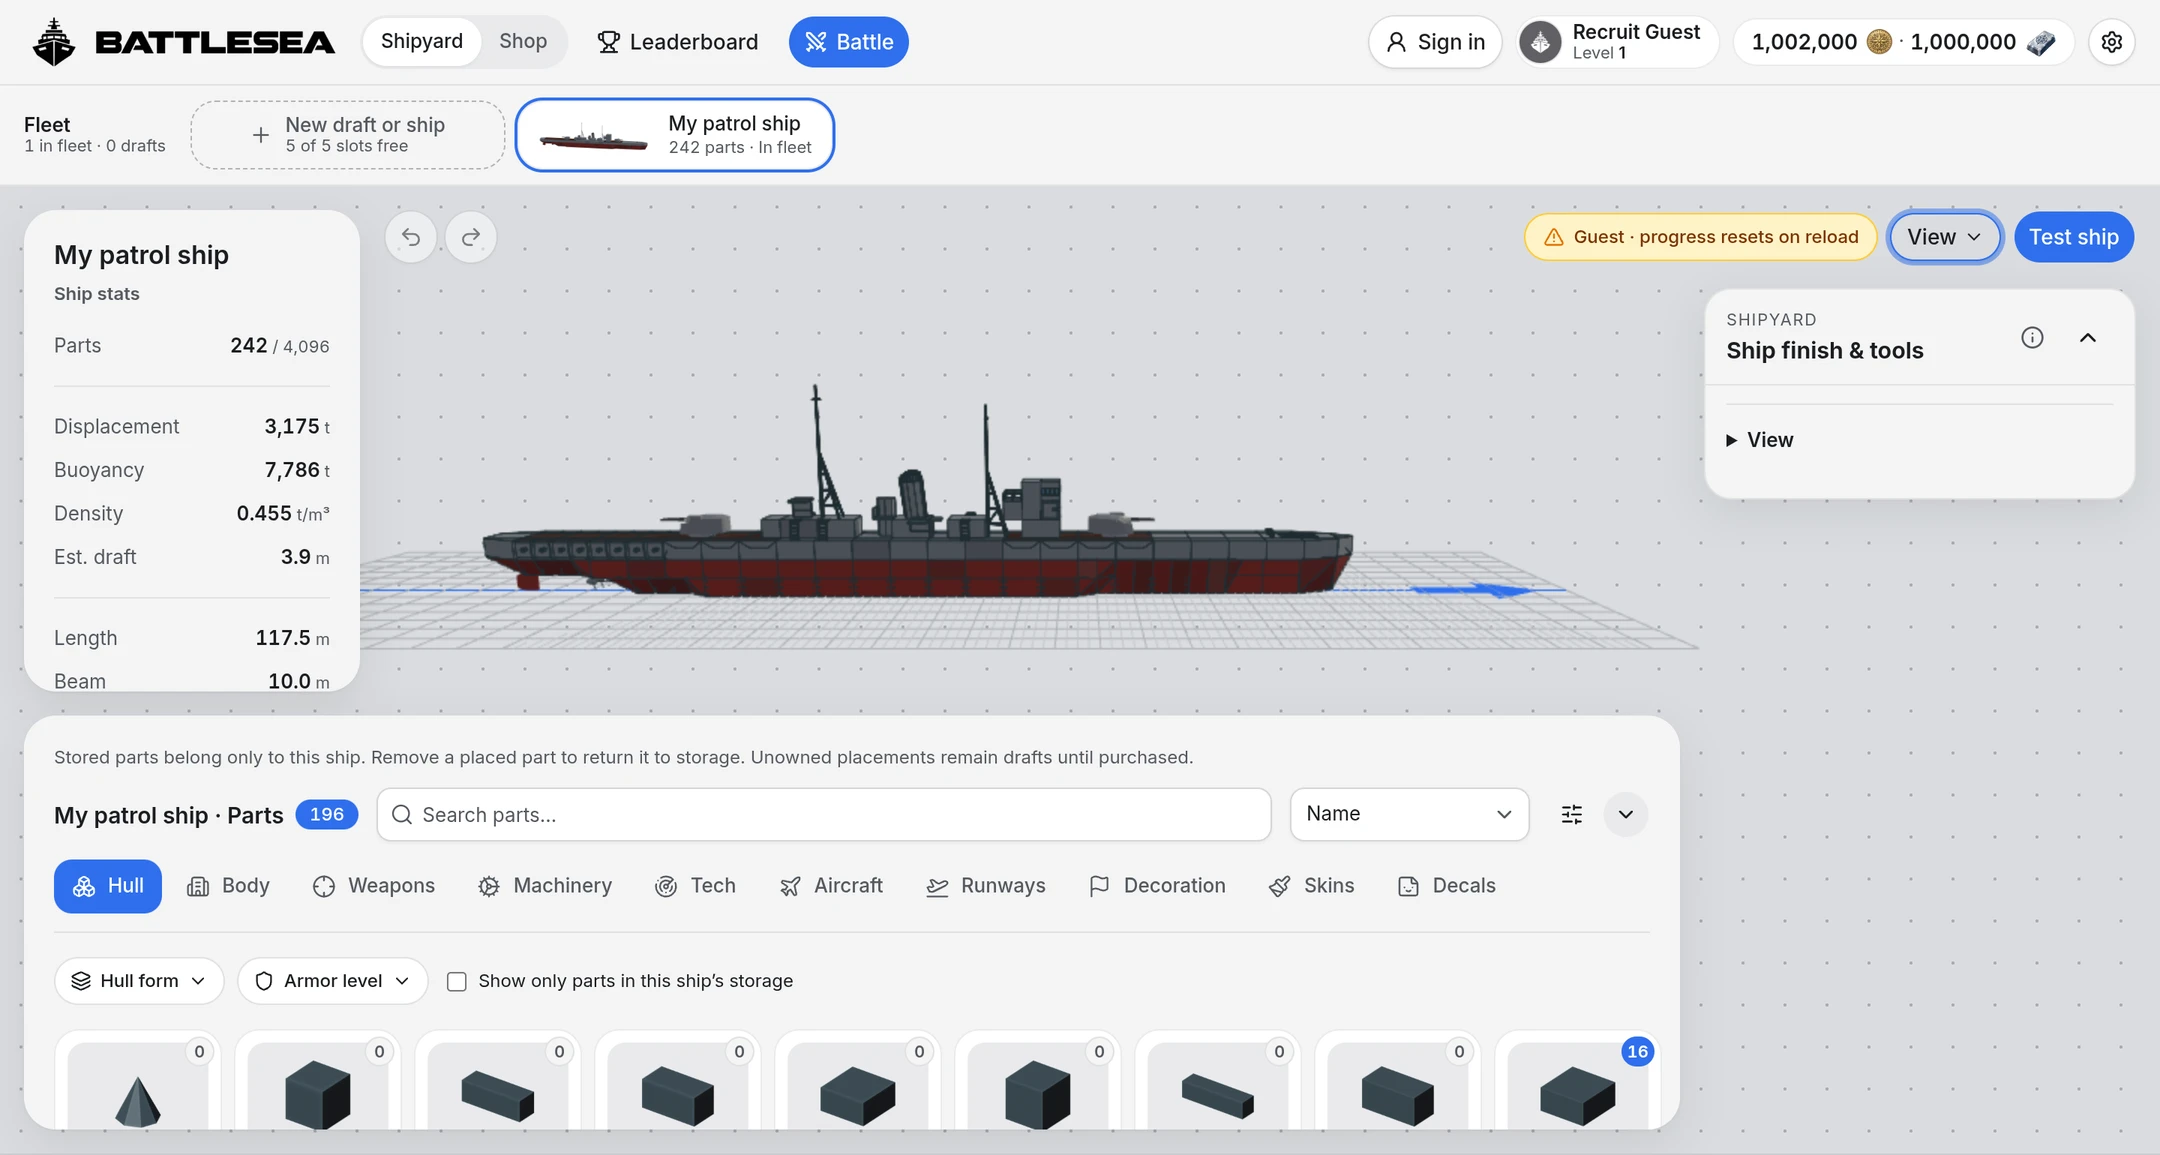
Task: Expand the View disclosure triangle
Action: tap(1732, 440)
